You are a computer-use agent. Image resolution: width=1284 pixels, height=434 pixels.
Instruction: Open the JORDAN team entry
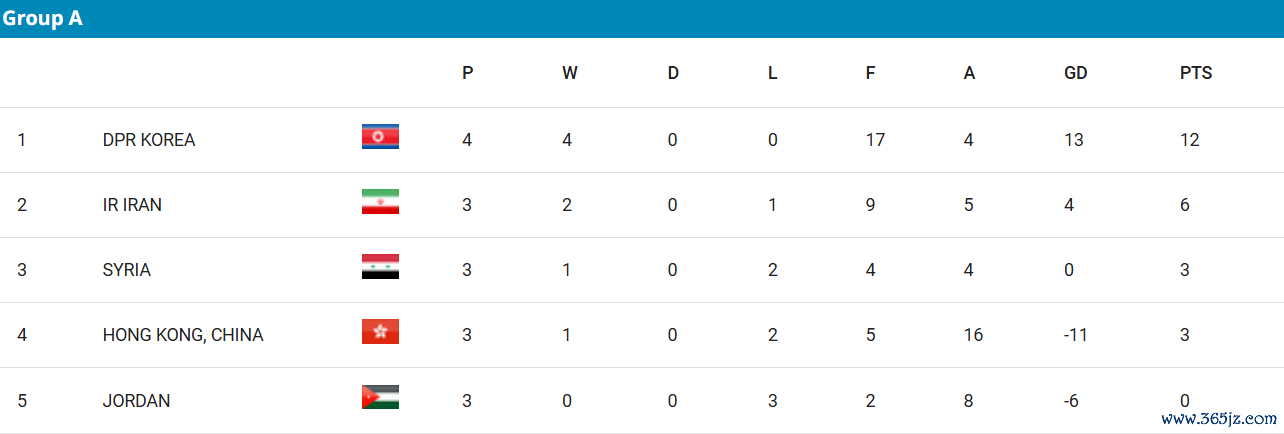(136, 401)
